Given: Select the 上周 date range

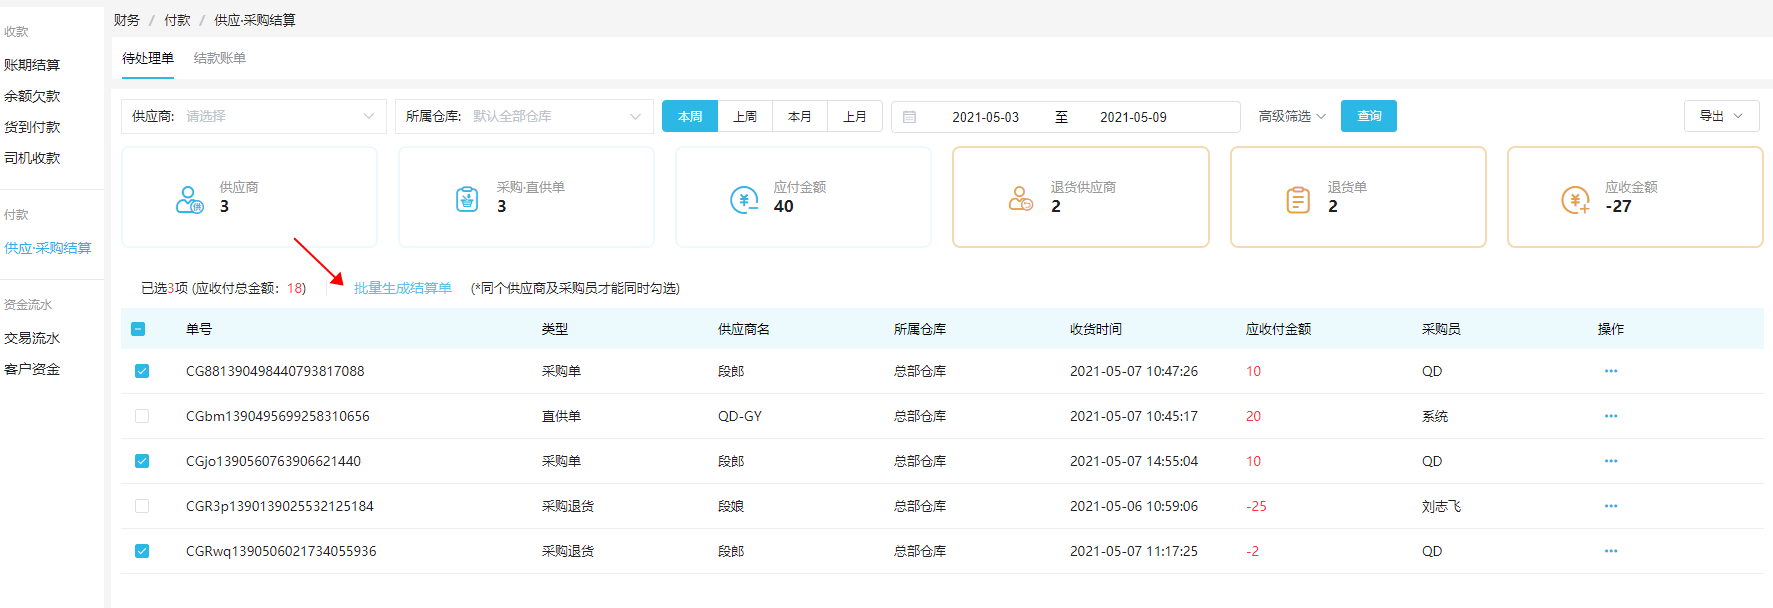Looking at the screenshot, I should (x=745, y=116).
